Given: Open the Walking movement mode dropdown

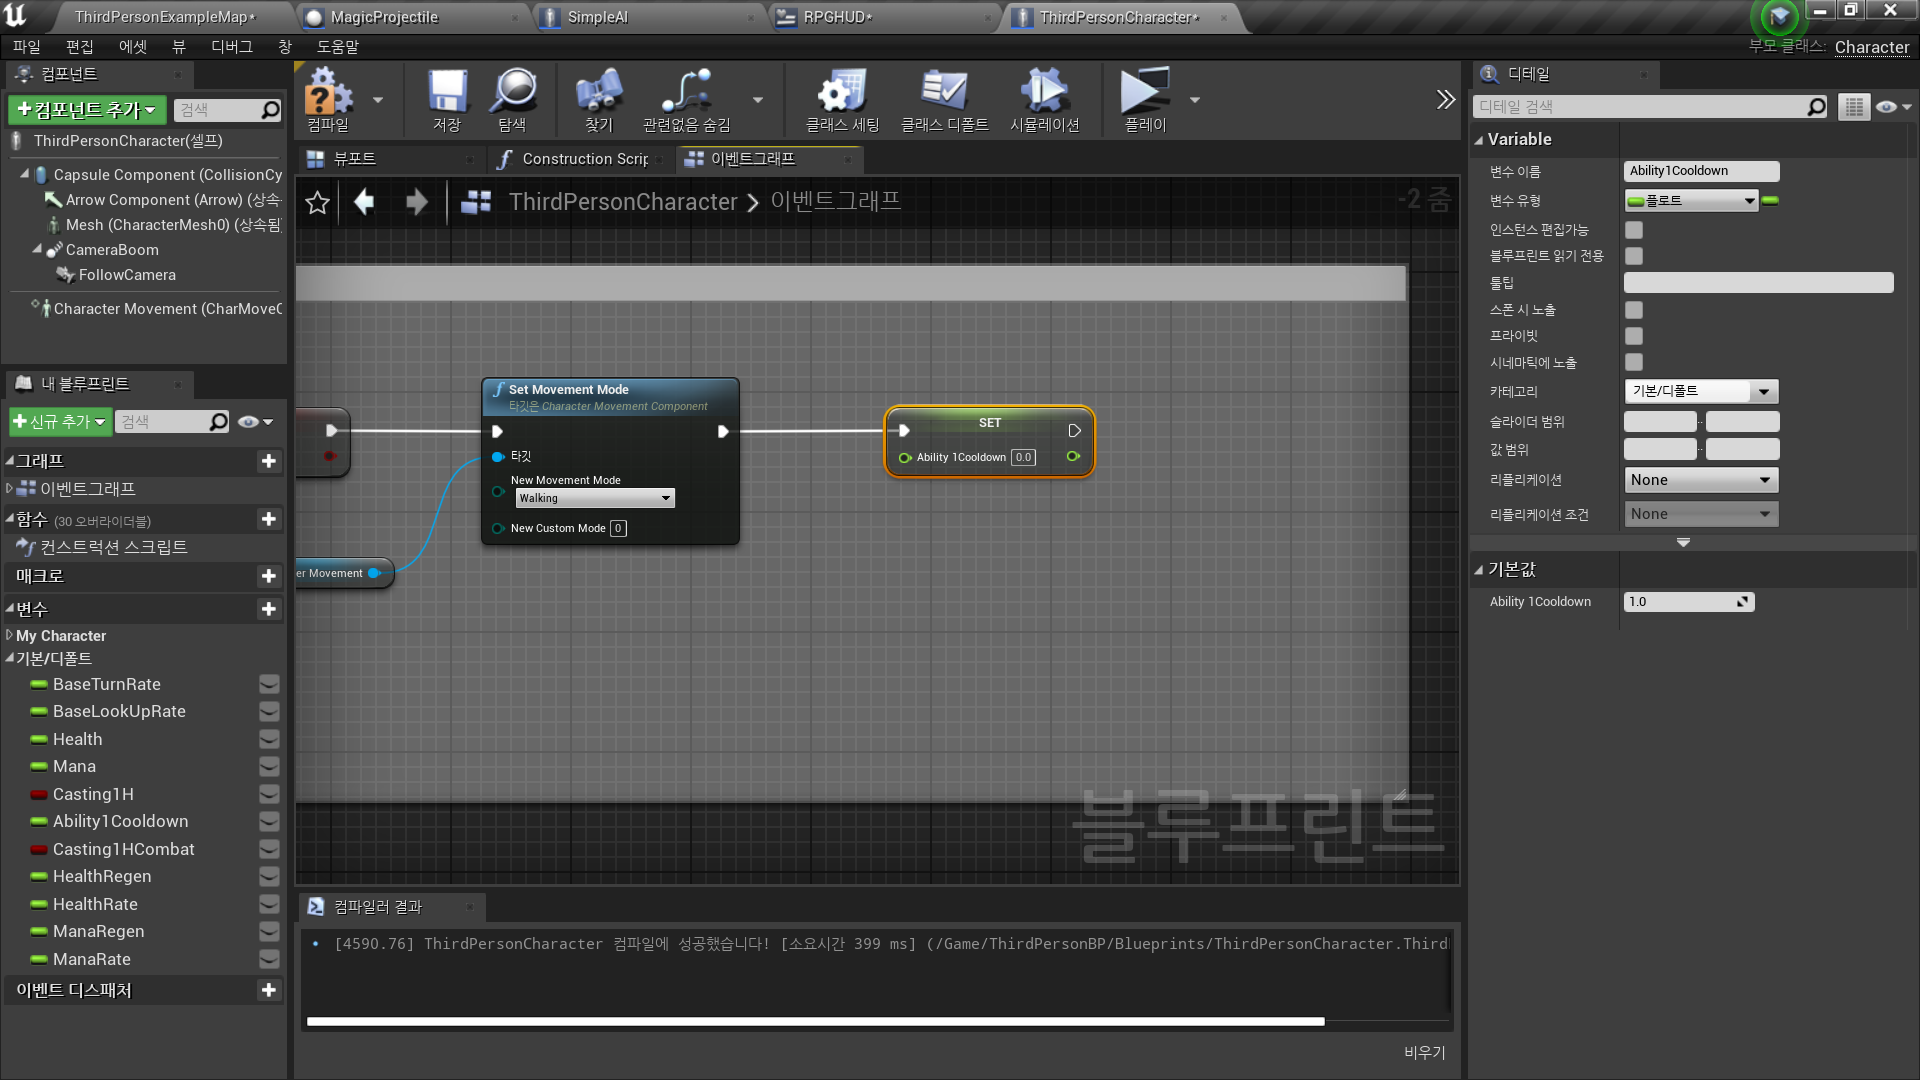Looking at the screenshot, I should tap(595, 498).
